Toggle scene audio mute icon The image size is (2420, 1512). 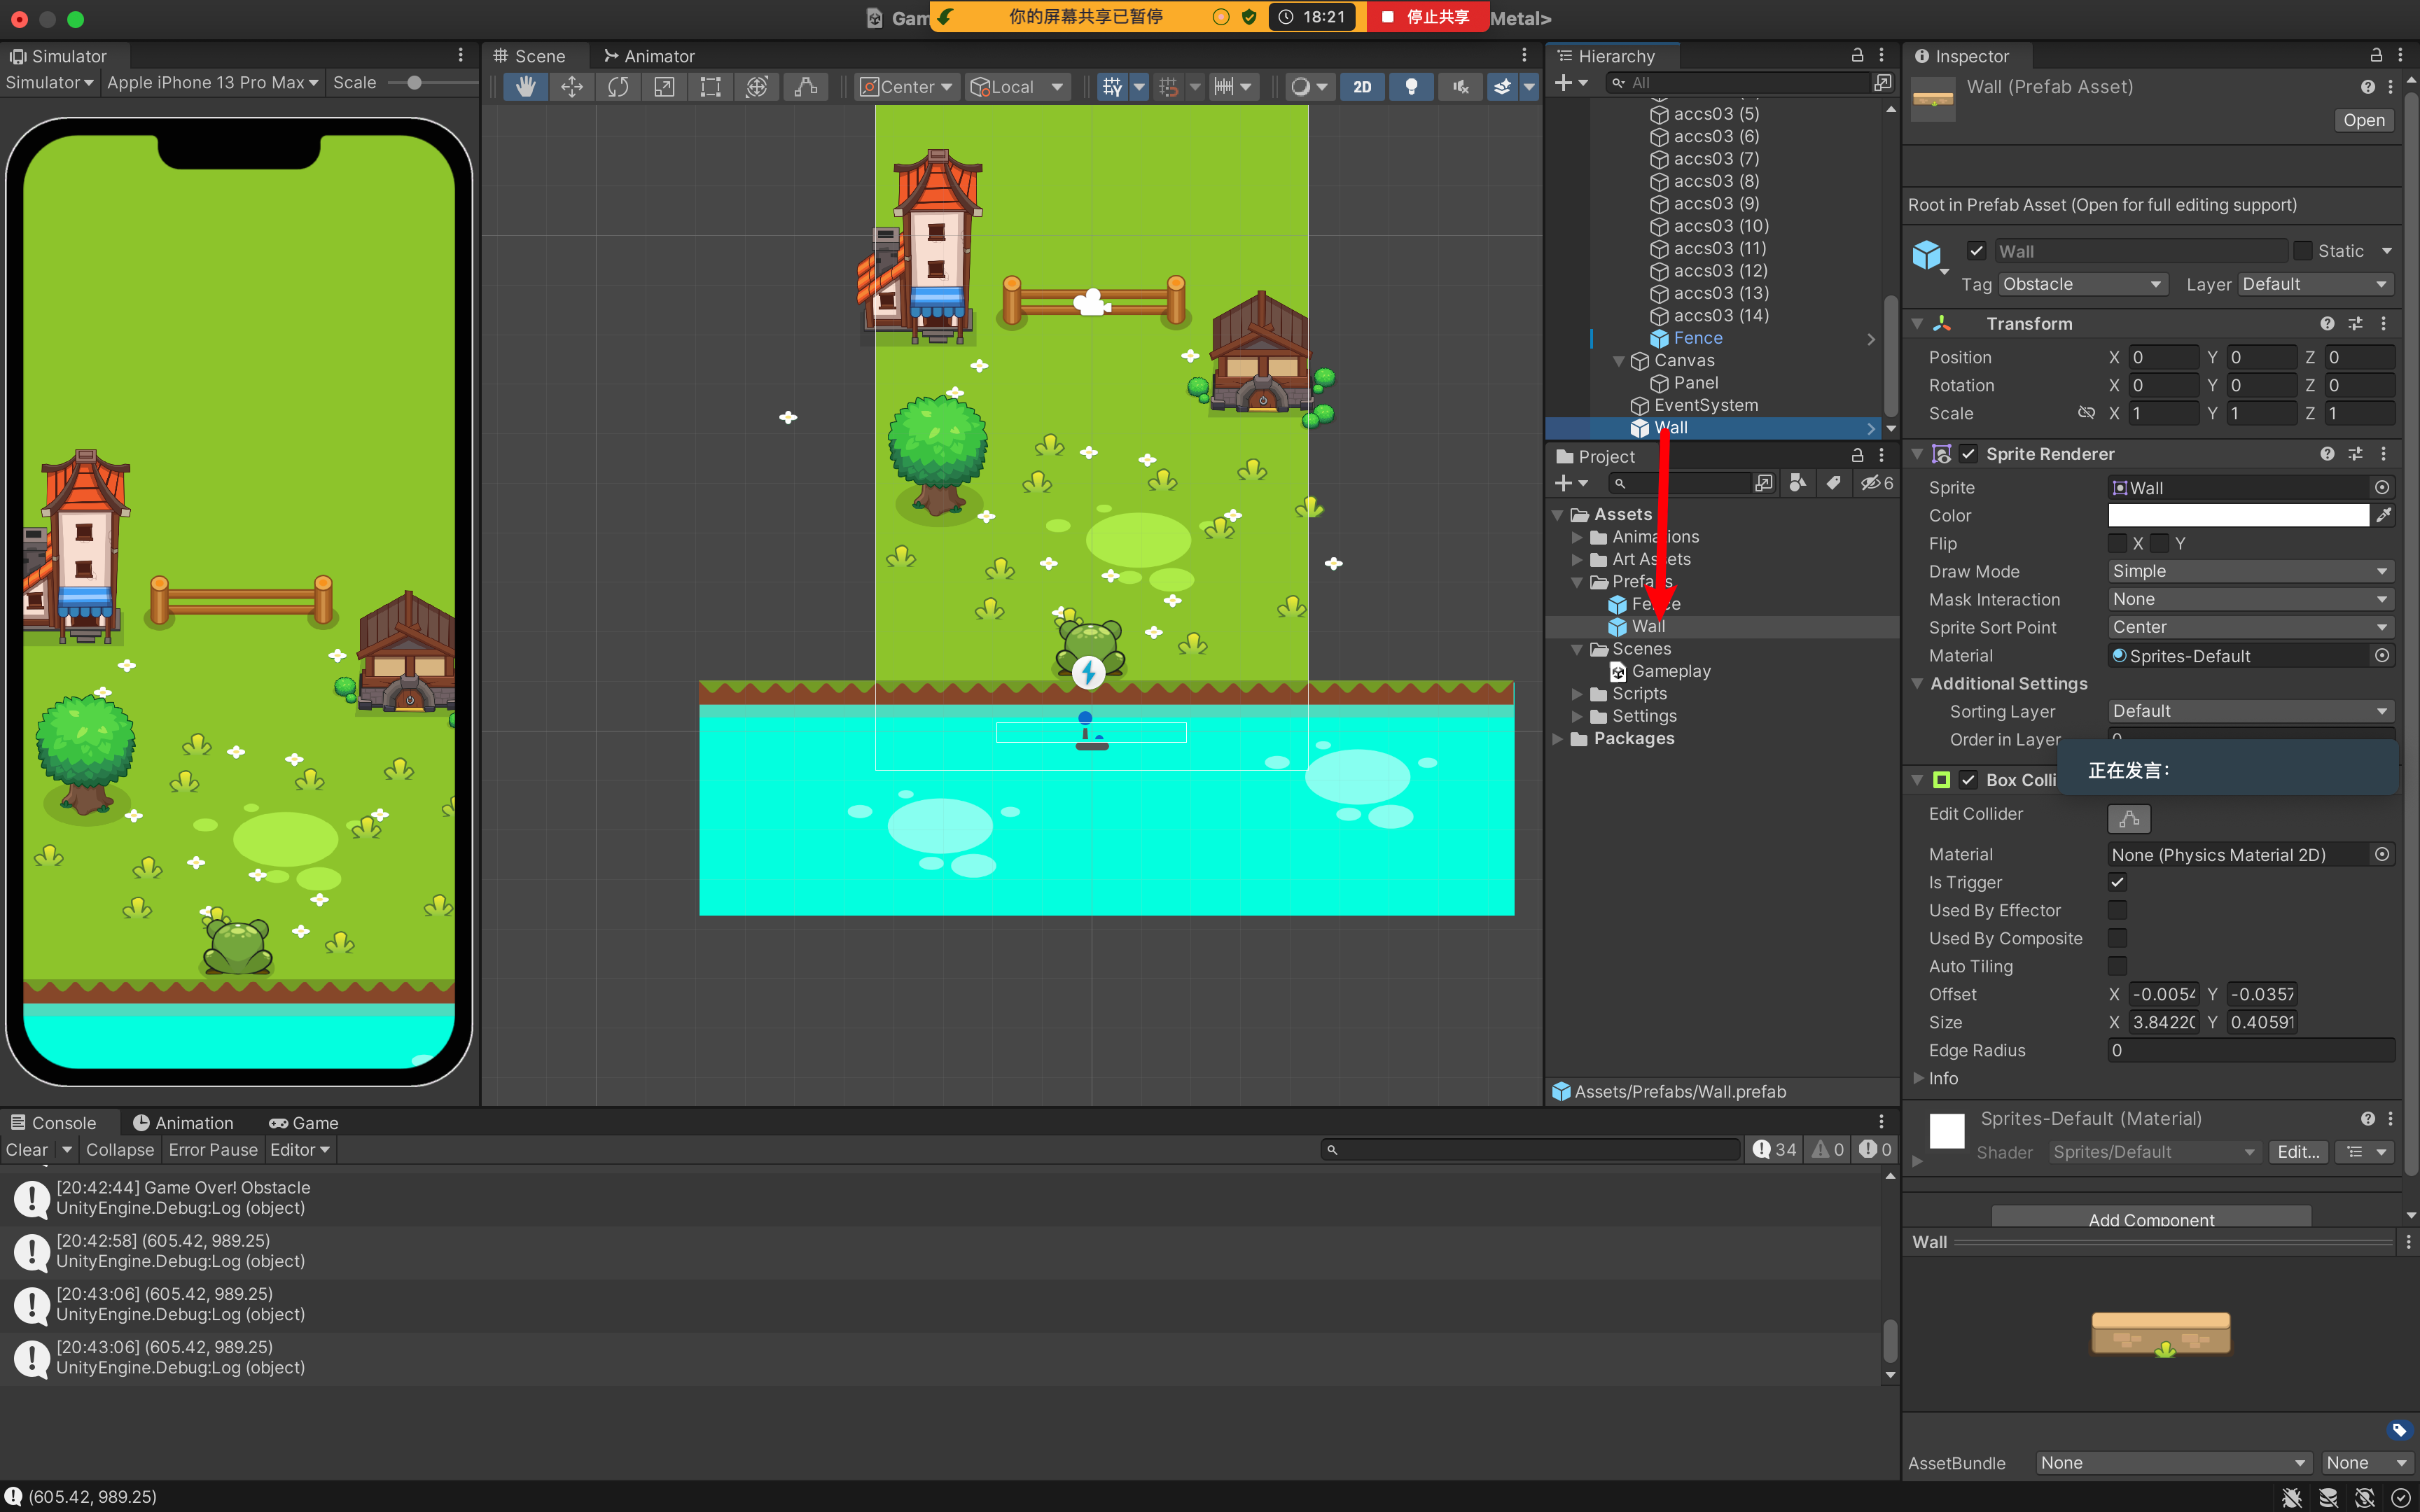[1460, 87]
